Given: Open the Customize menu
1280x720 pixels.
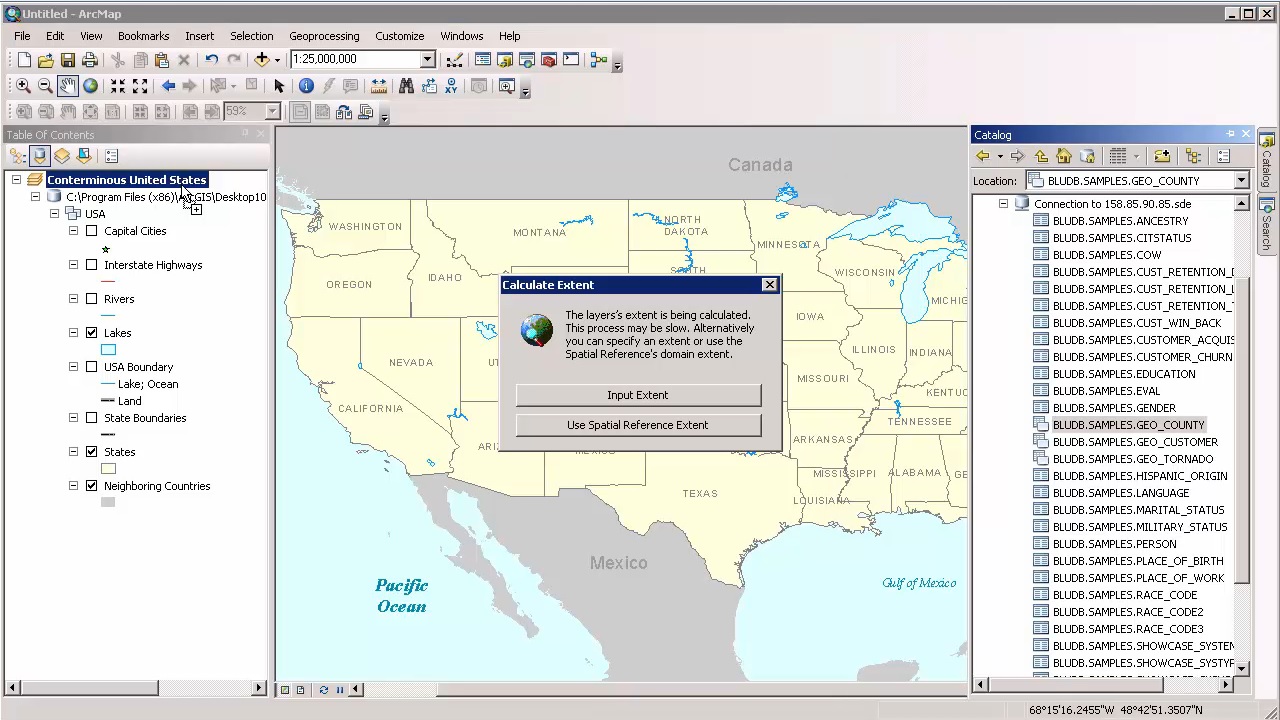Looking at the screenshot, I should 399,36.
